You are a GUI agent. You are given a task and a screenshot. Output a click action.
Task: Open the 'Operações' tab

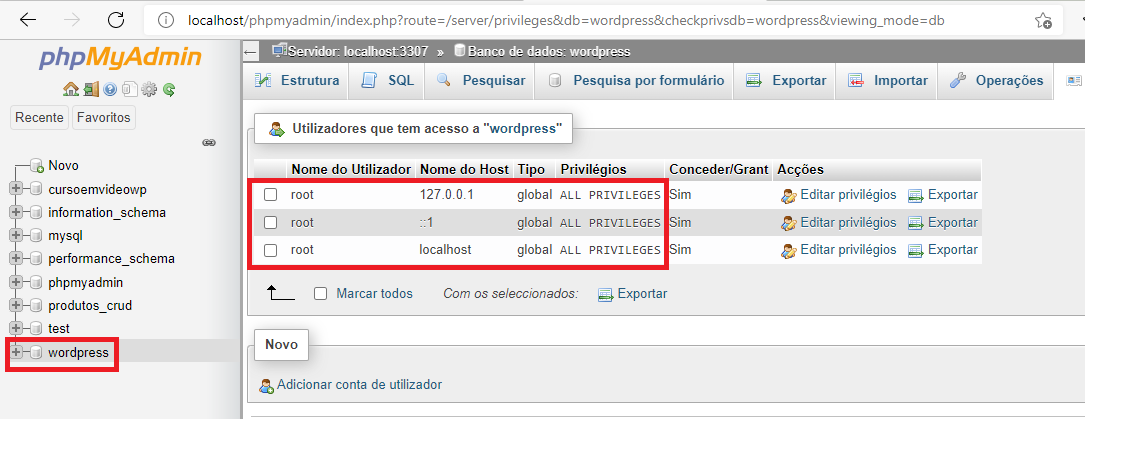pyautogui.click(x=996, y=81)
